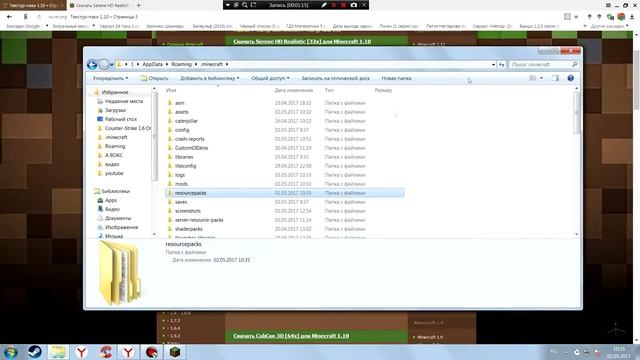Select the screenshots folder
This screenshot has width=640, height=360.
click(x=188, y=211)
